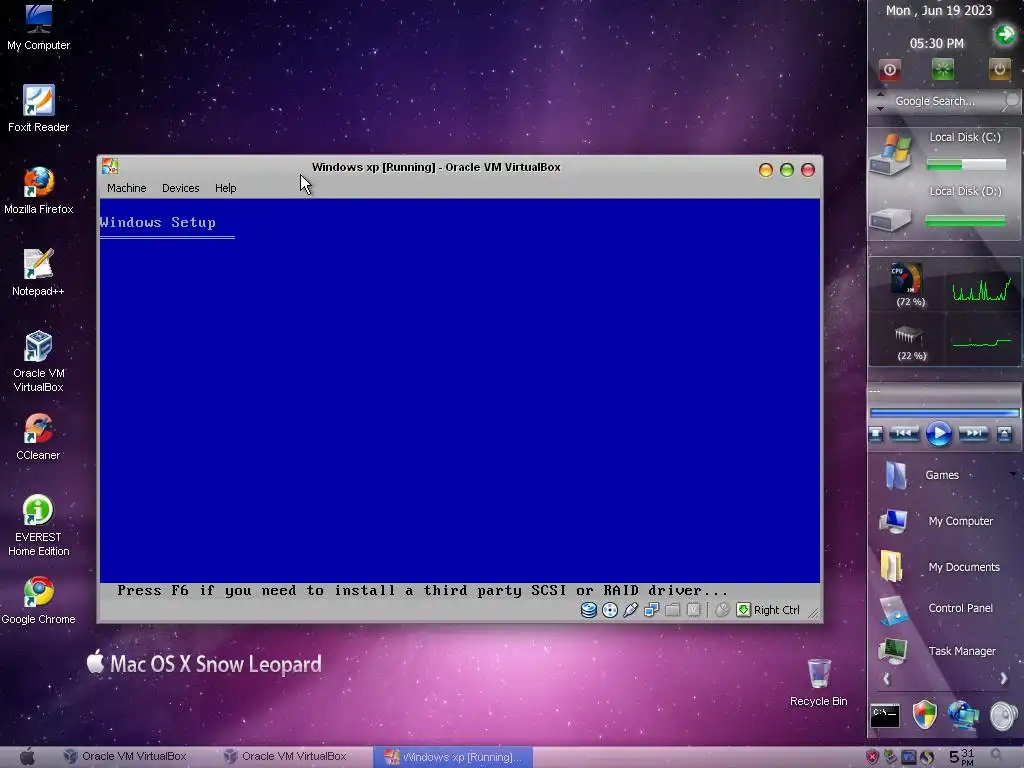Switch to first Oracle VM VirtualBox taskbar button
The width and height of the screenshot is (1024, 768).
(125, 756)
